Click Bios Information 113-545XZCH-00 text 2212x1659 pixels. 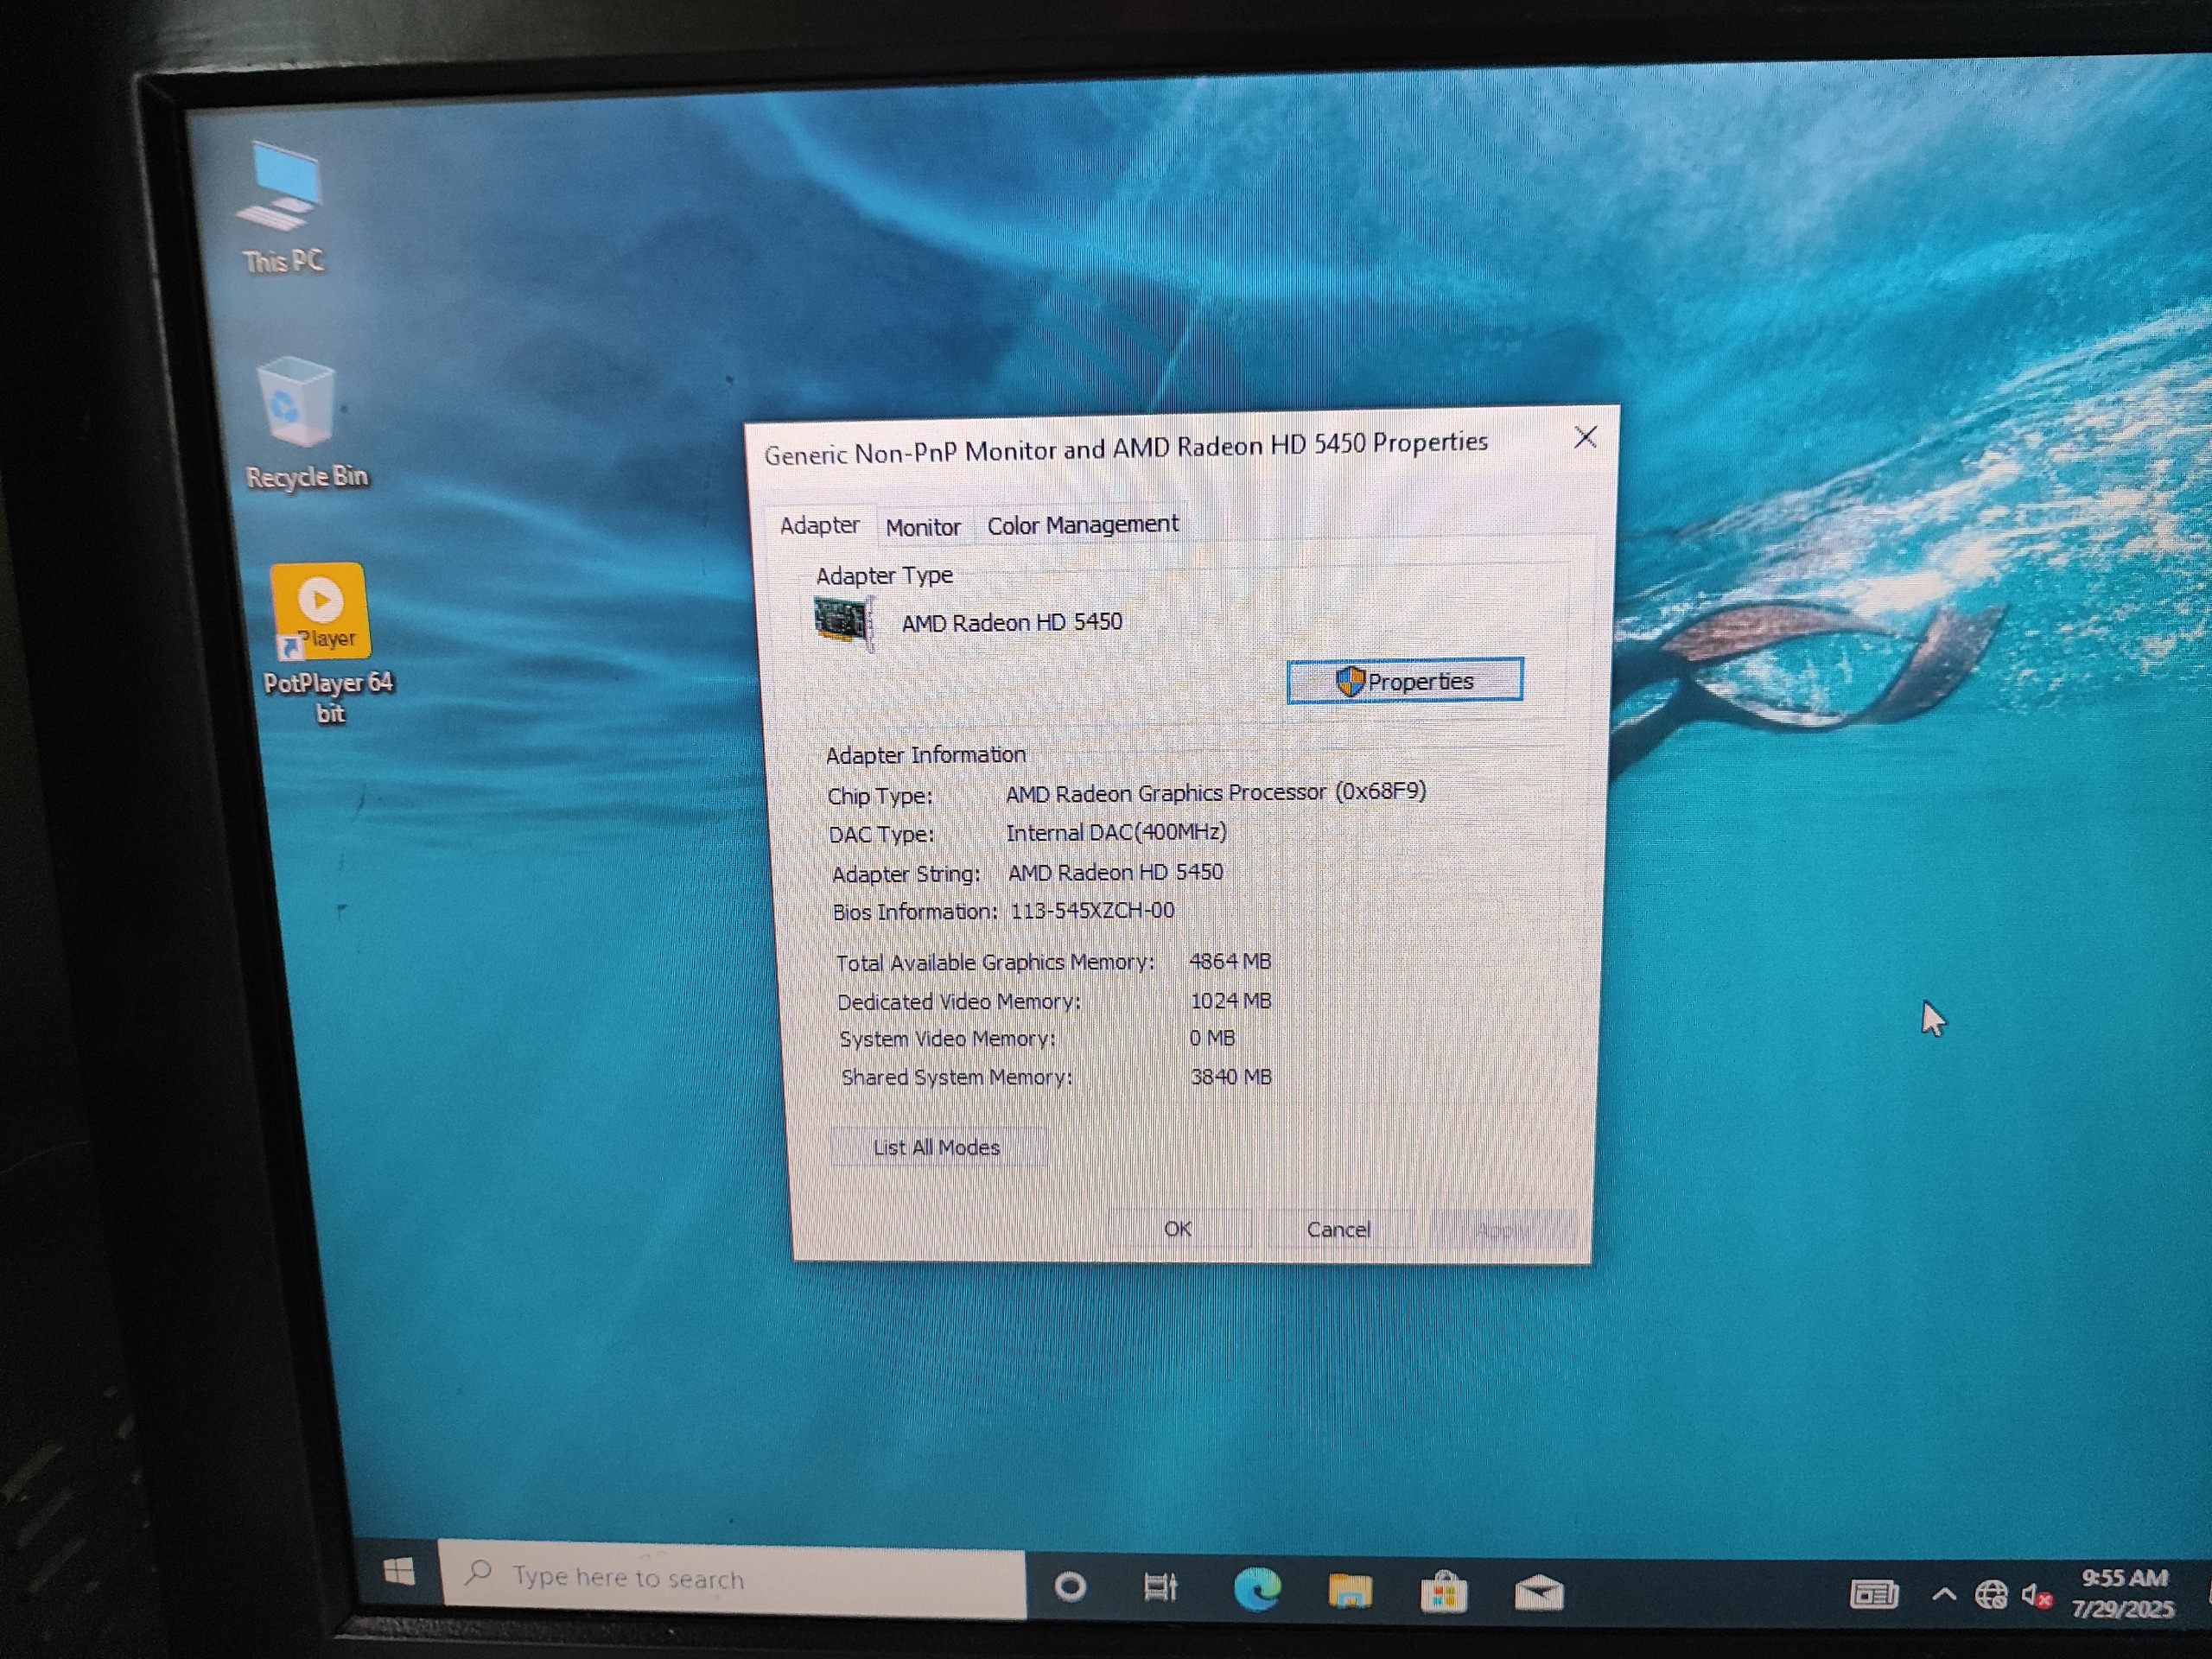tap(1092, 911)
